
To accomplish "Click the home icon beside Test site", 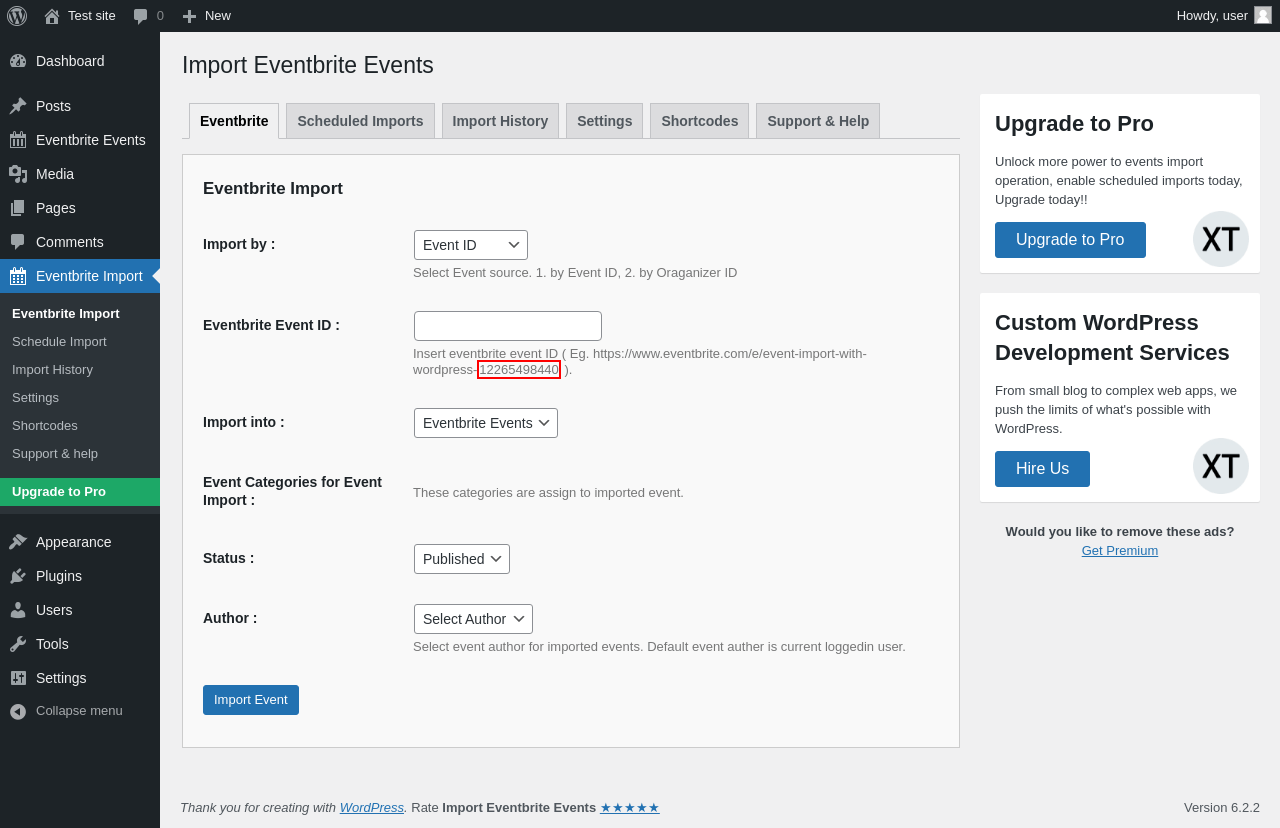I will coord(52,16).
